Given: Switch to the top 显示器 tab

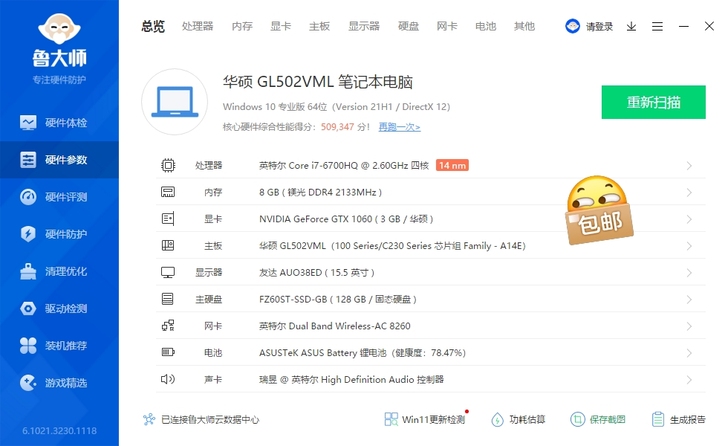Looking at the screenshot, I should point(364,26).
